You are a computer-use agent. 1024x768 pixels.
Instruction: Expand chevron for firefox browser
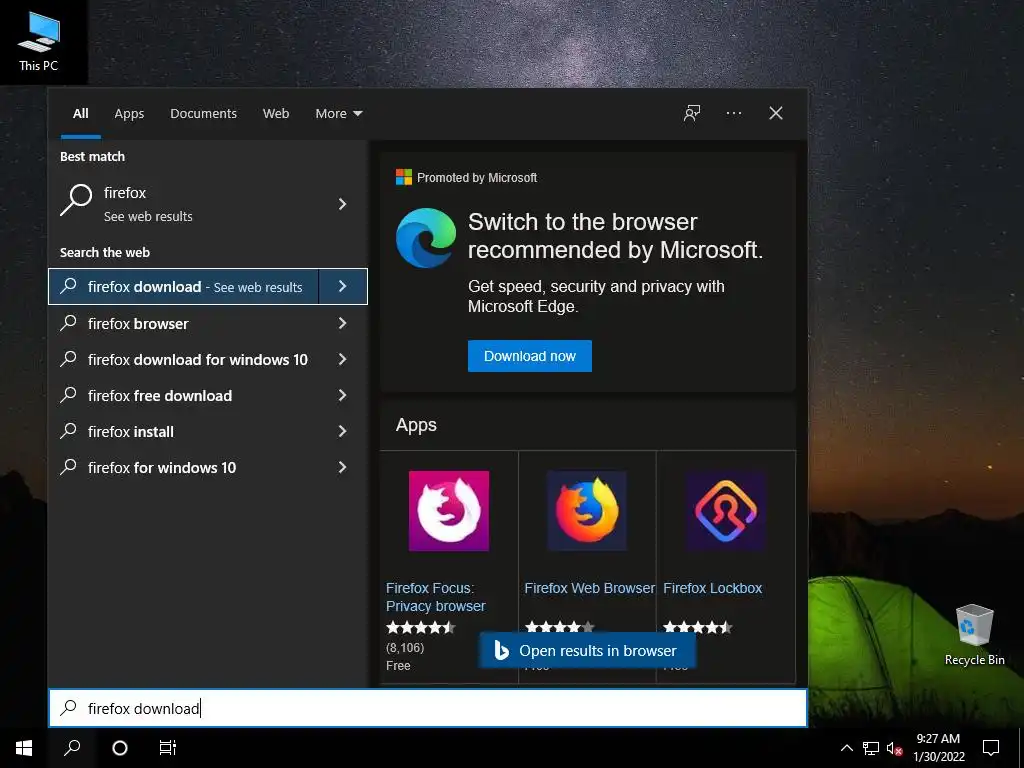click(342, 323)
